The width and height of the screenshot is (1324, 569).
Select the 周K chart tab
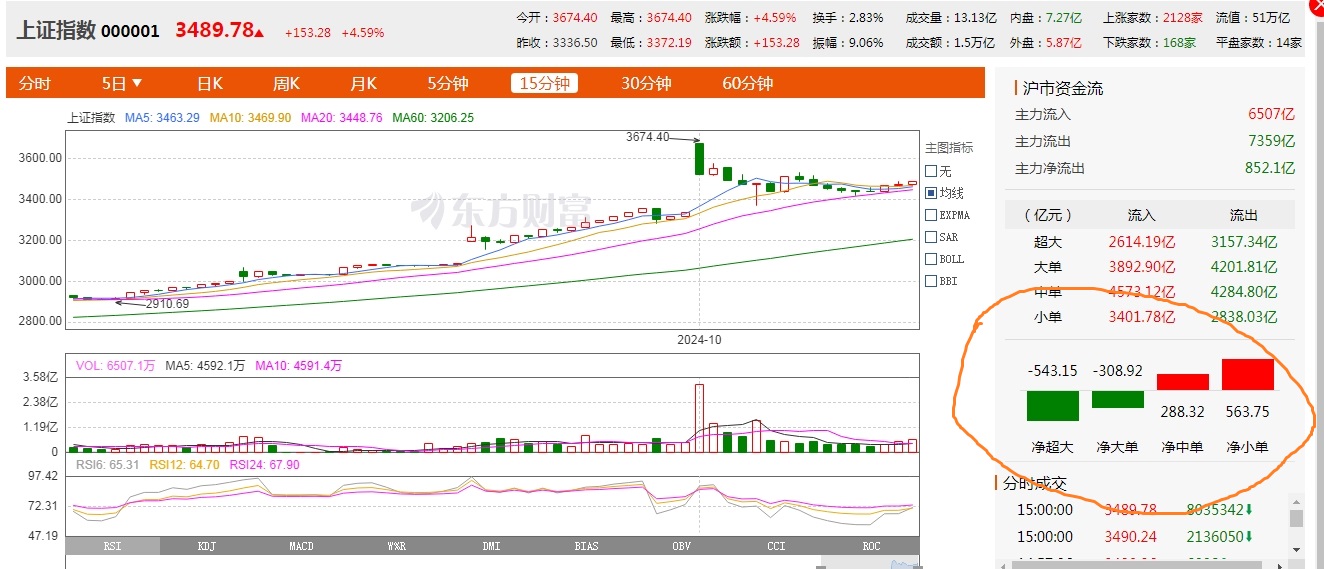pyautogui.click(x=287, y=83)
